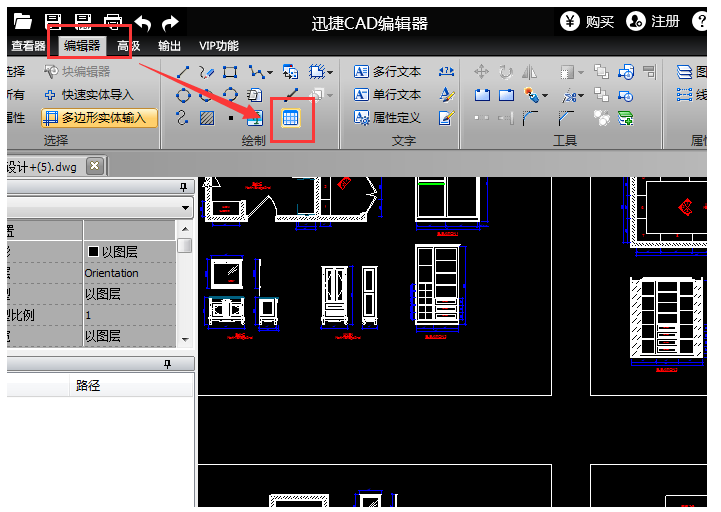The width and height of the screenshot is (721, 512).
Task: Undo the last action
Action: [143, 23]
